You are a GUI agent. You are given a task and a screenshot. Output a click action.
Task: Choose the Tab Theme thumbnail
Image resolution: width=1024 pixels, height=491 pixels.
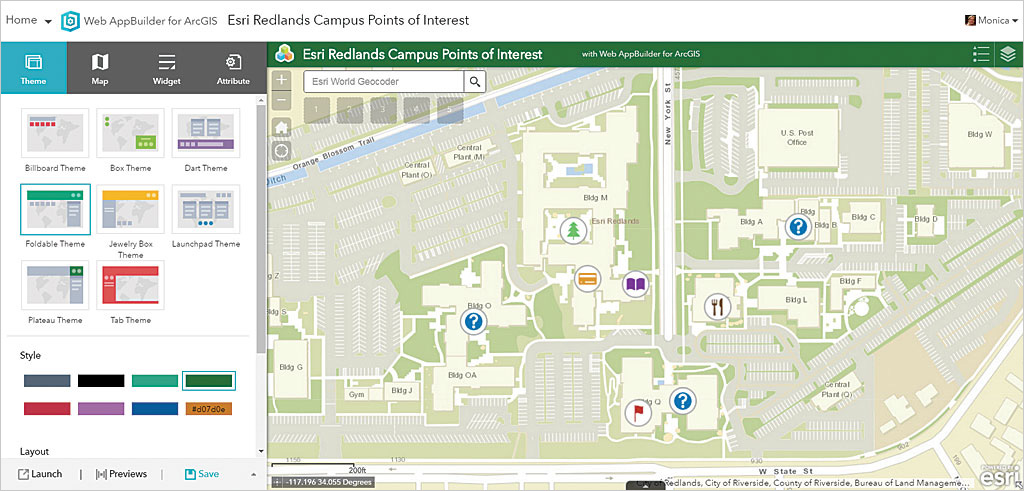131,285
